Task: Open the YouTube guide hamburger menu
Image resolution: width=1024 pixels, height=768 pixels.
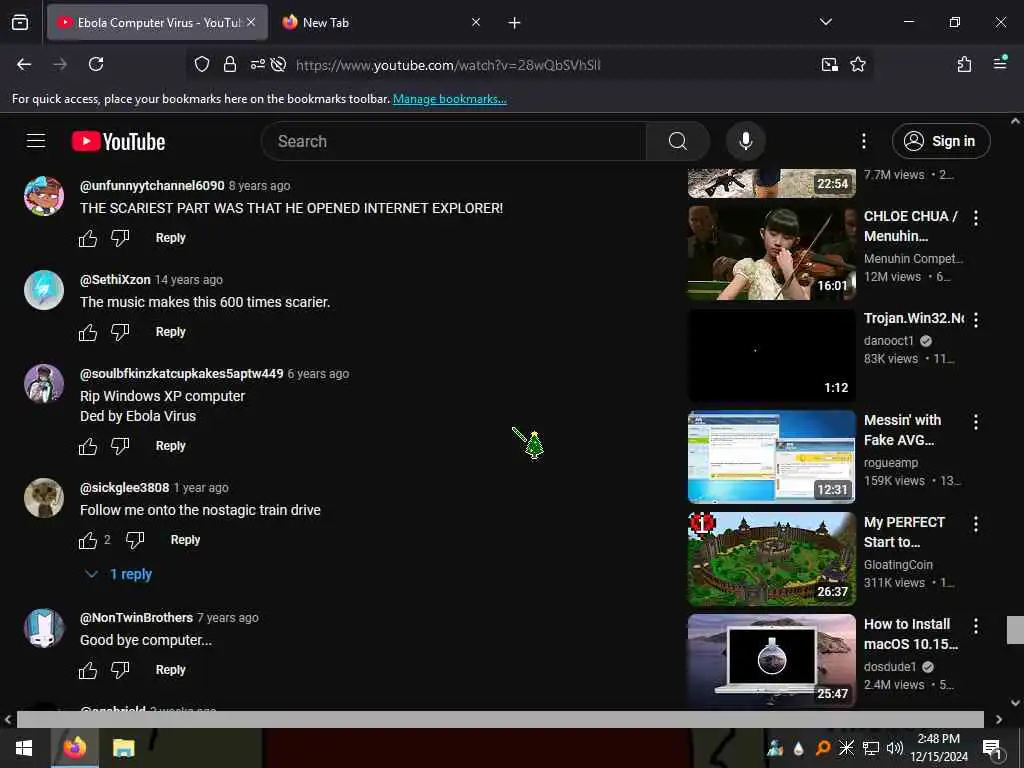Action: coord(36,141)
